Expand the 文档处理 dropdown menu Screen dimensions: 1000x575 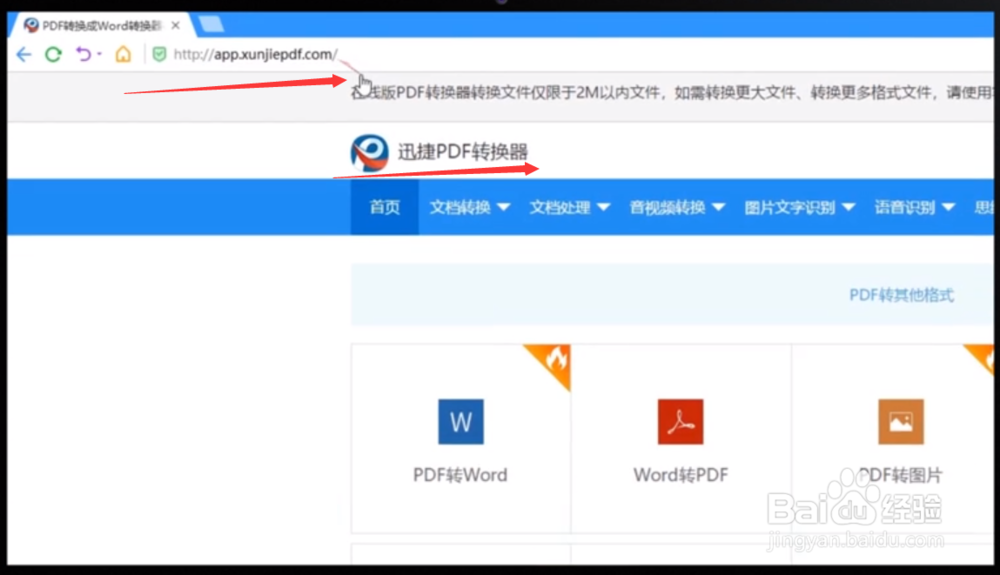pos(570,207)
